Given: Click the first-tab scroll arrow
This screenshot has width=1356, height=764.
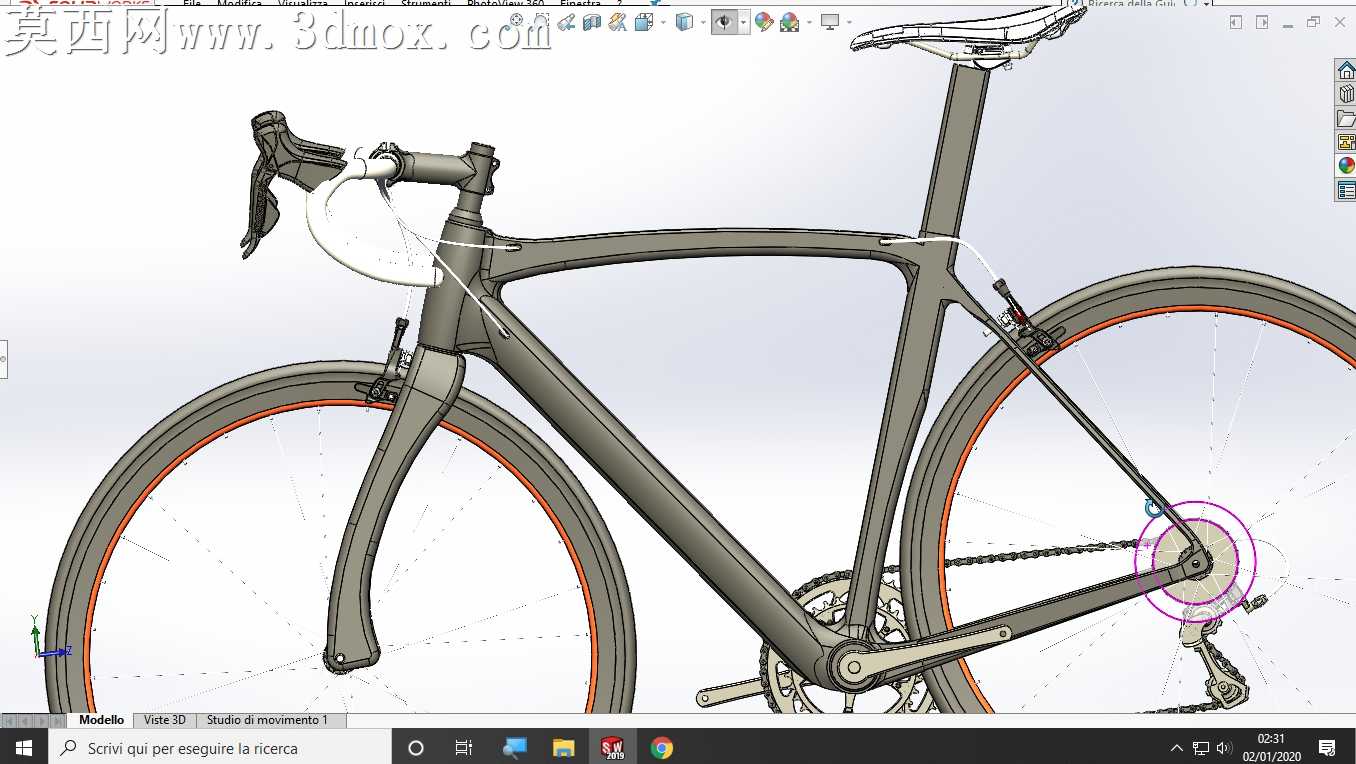Looking at the screenshot, I should tap(9, 721).
